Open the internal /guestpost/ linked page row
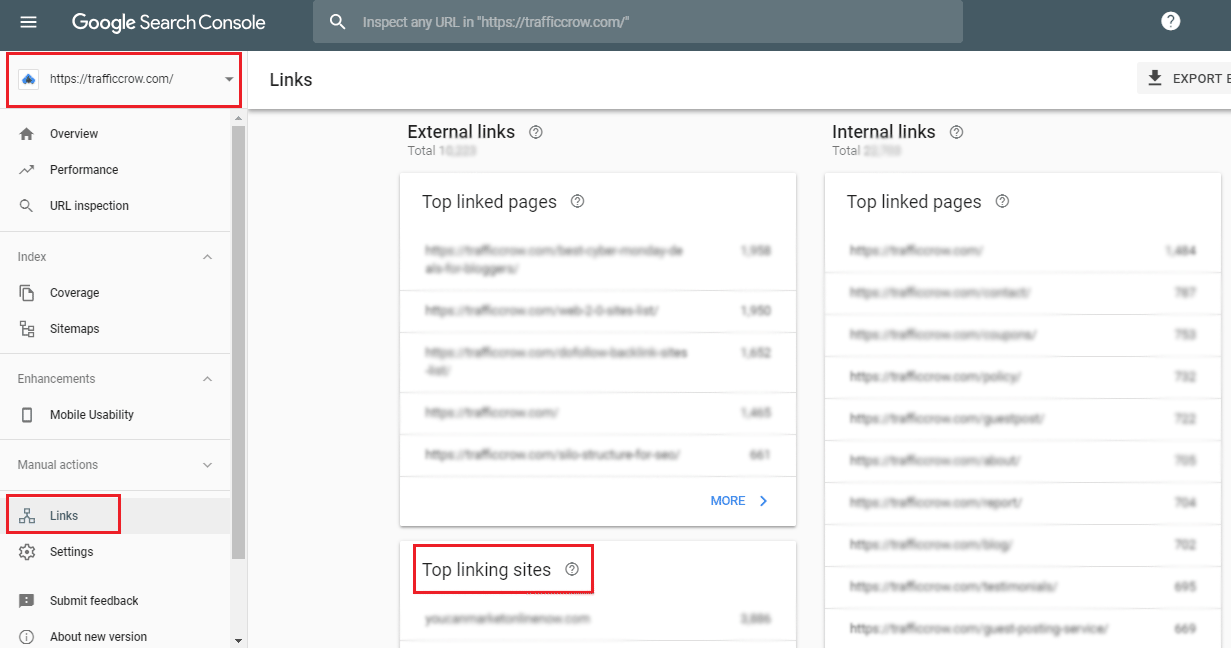The width and height of the screenshot is (1231, 648). pos(1023,419)
